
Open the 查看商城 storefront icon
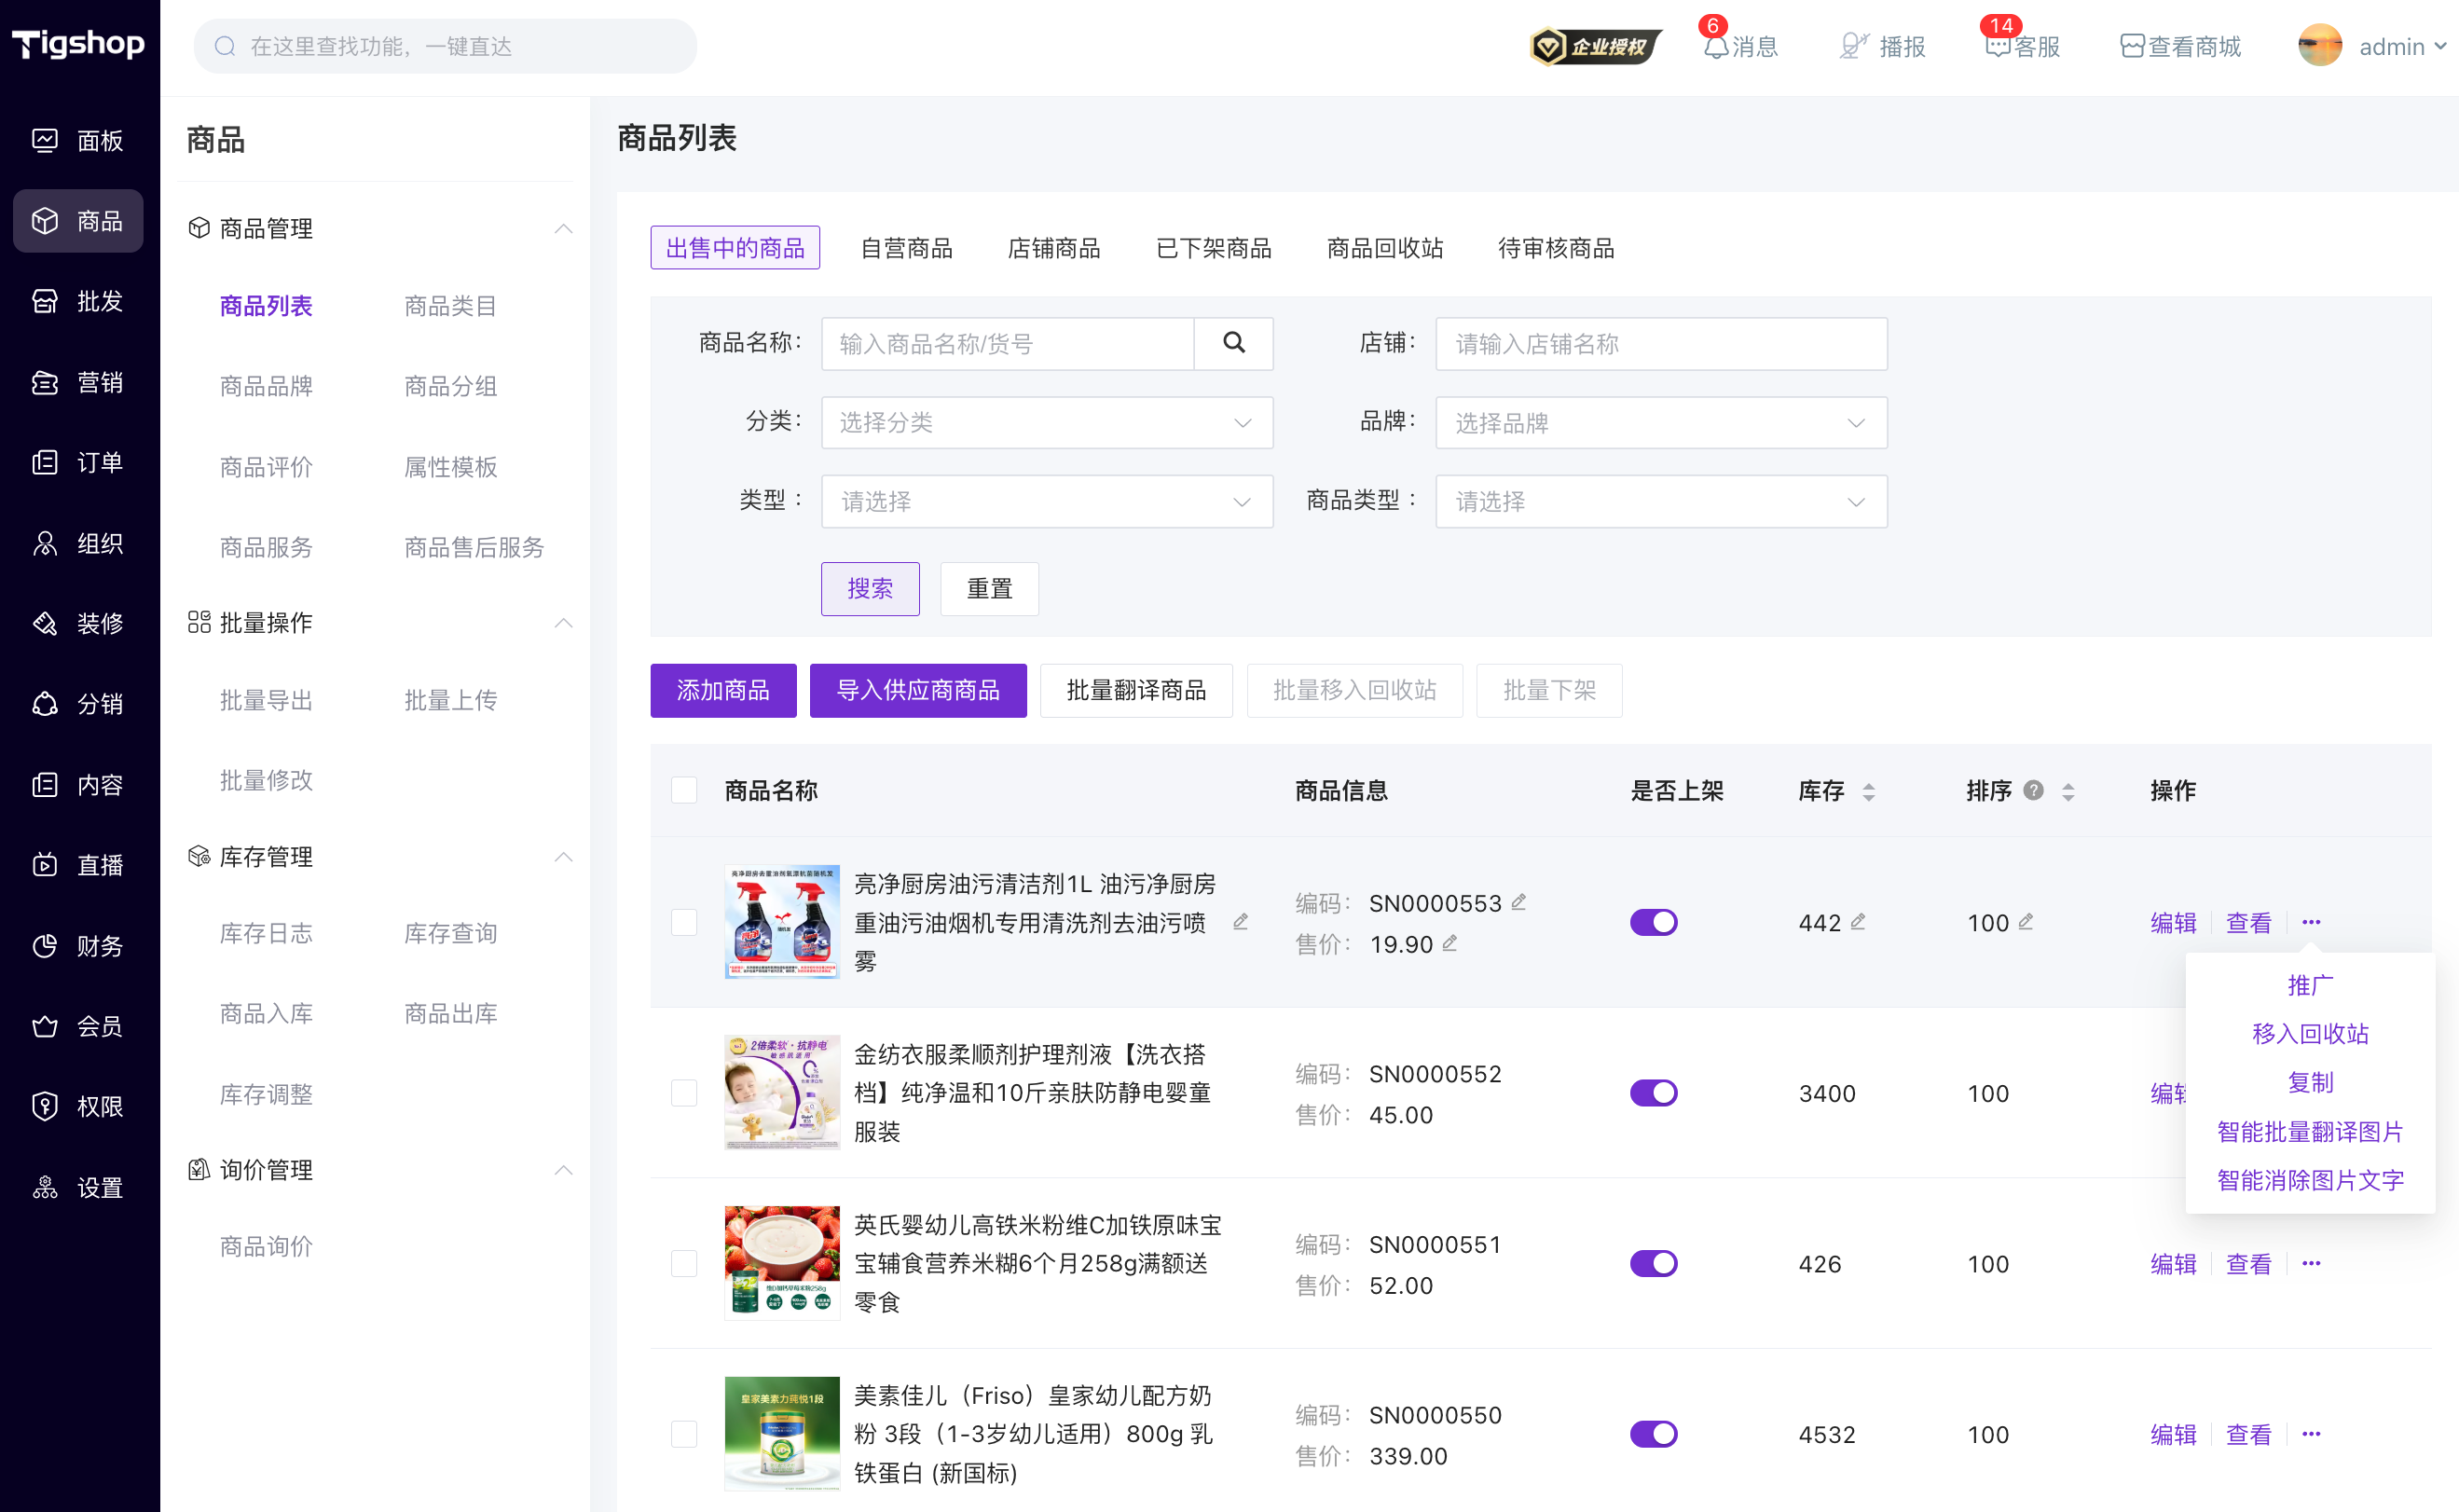[x=2132, y=46]
